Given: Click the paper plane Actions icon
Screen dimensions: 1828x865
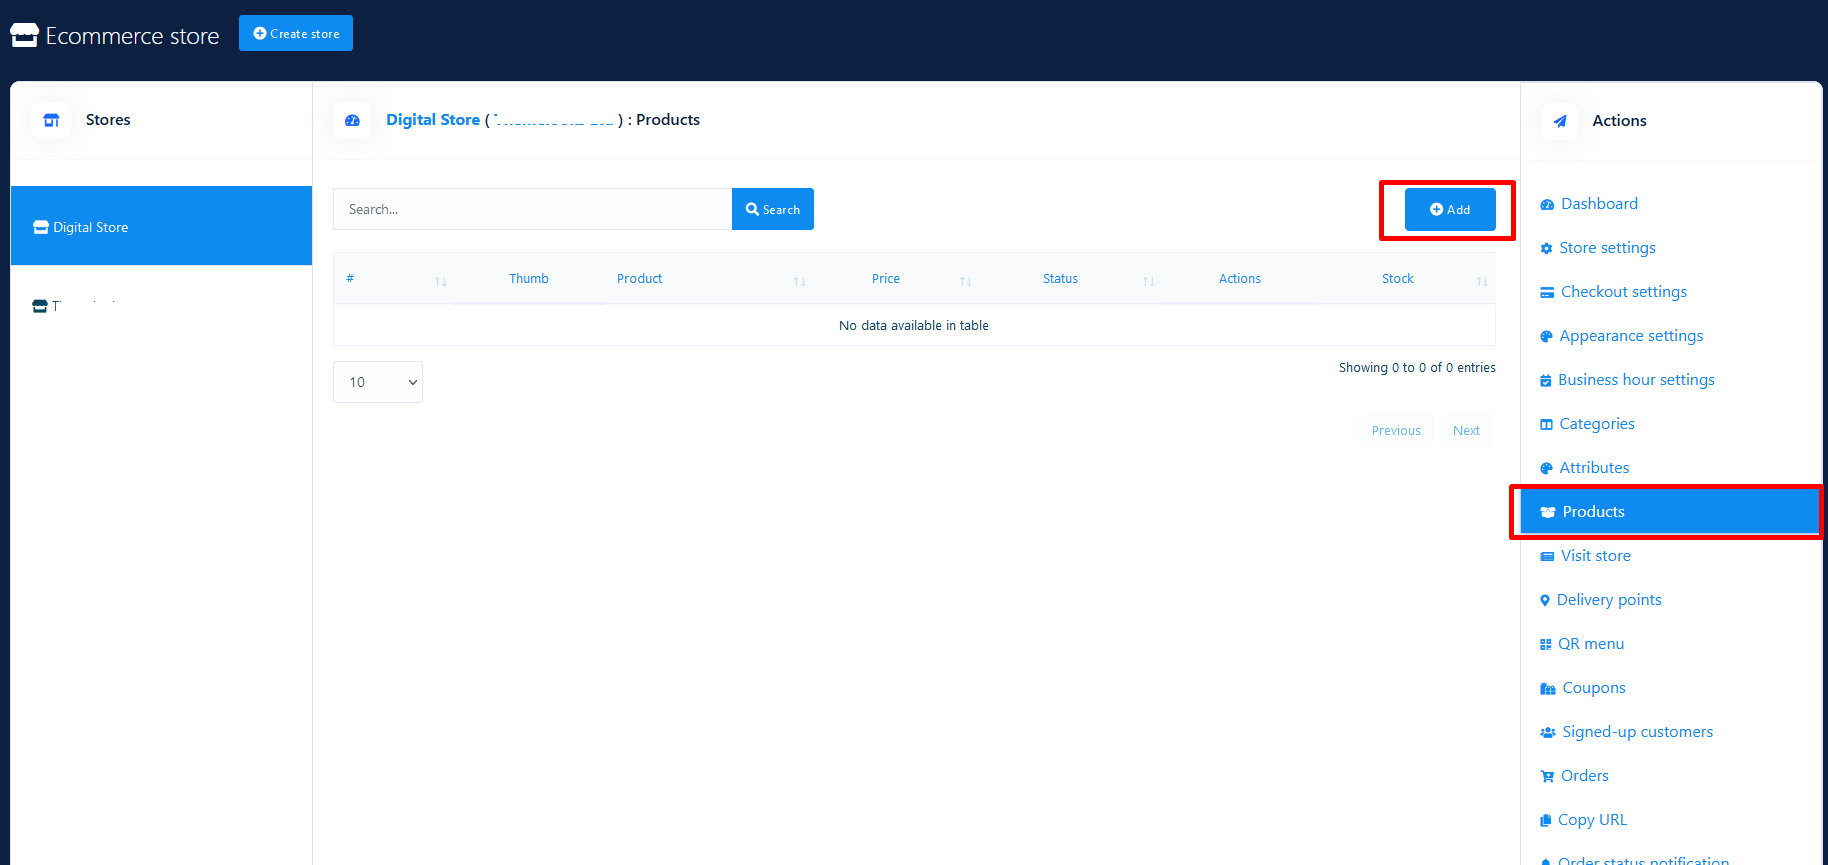Looking at the screenshot, I should (1559, 121).
